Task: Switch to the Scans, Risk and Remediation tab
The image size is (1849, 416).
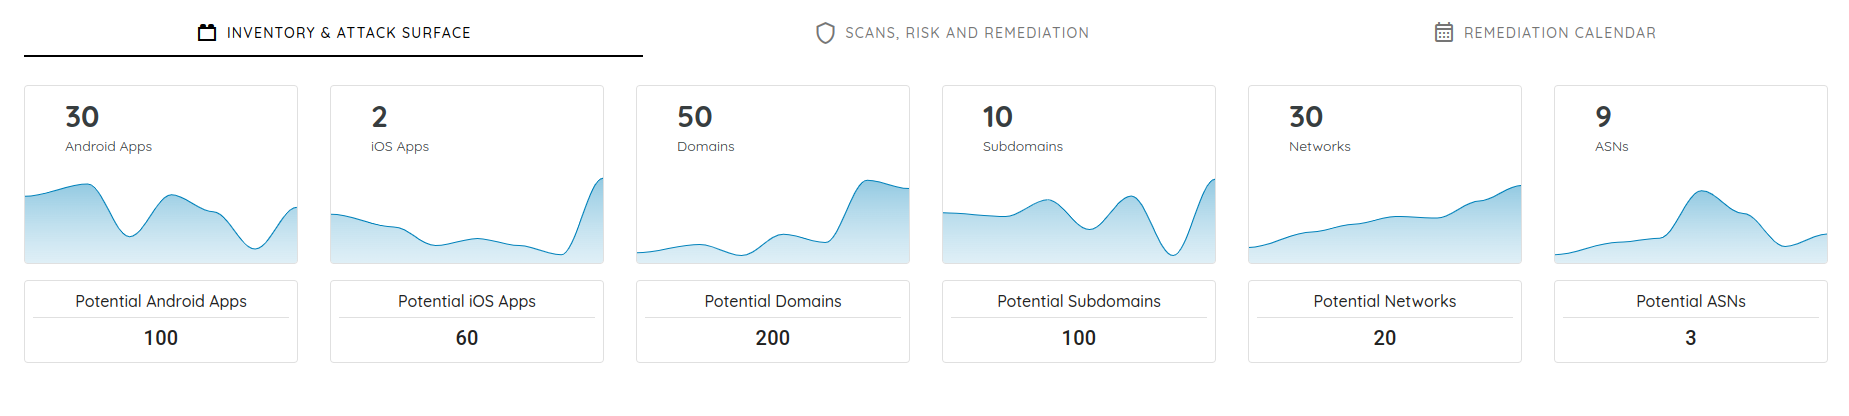Action: [952, 33]
